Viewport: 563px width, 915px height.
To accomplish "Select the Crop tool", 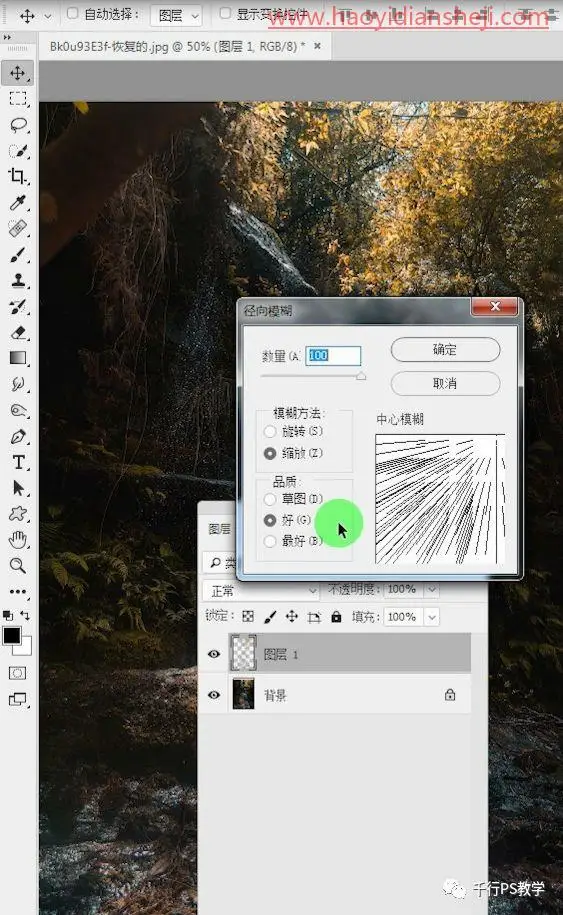I will click(x=18, y=176).
